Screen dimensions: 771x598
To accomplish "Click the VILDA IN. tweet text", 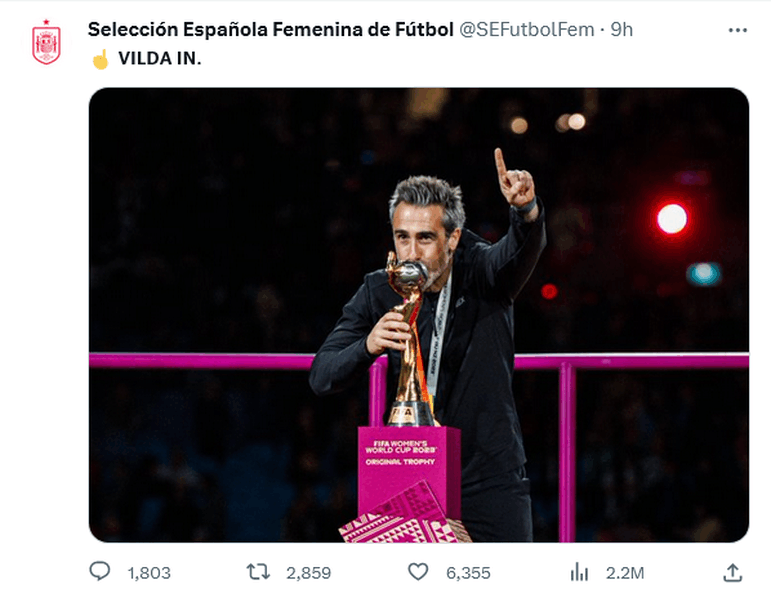I will (x=159, y=58).
